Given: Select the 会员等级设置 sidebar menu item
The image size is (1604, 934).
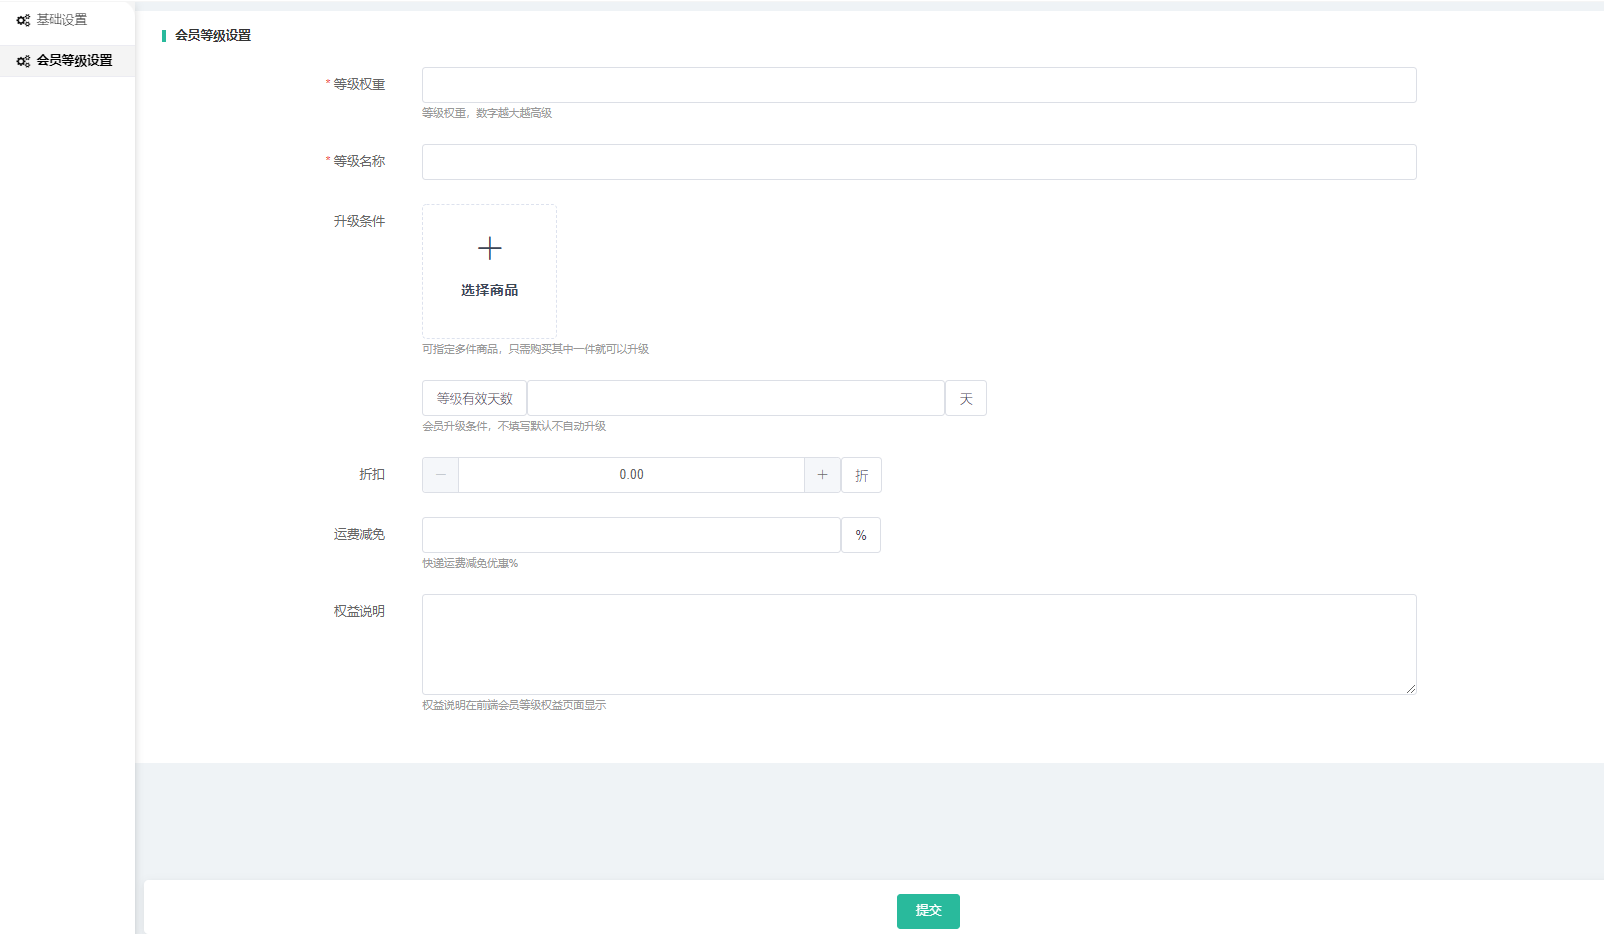Looking at the screenshot, I should pyautogui.click(x=74, y=61).
